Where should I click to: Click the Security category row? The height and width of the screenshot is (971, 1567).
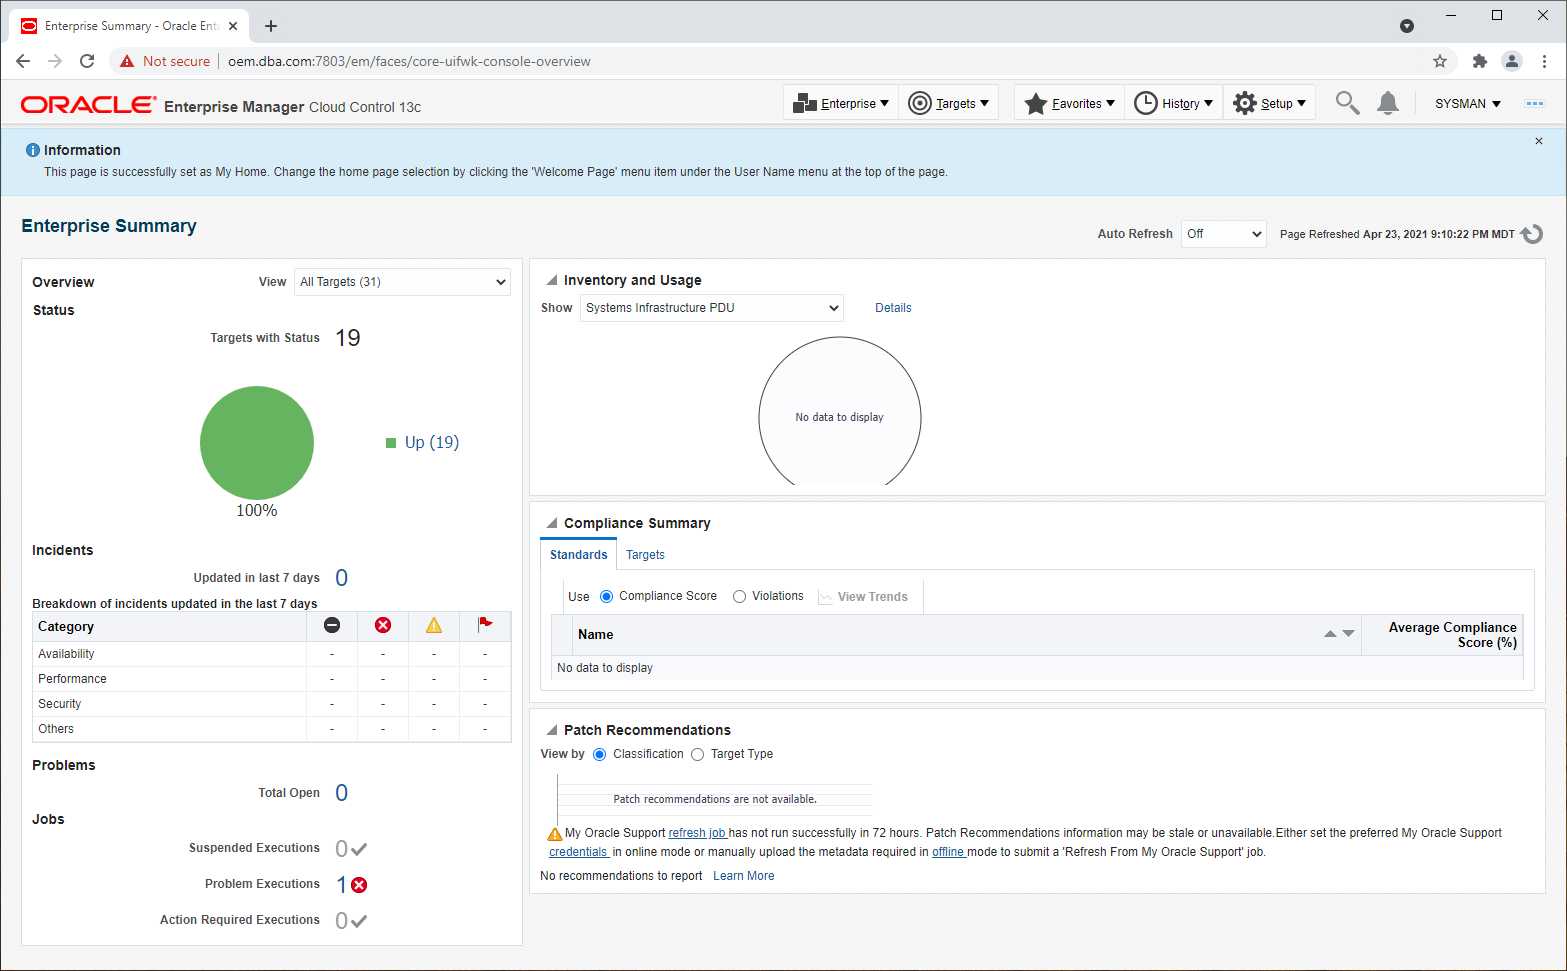point(271,704)
